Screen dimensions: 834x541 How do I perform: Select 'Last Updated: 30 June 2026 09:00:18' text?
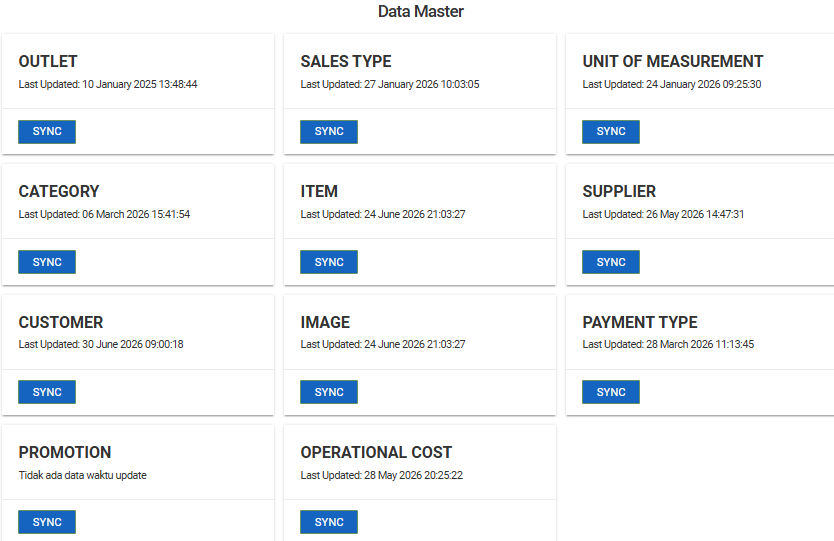pos(101,344)
